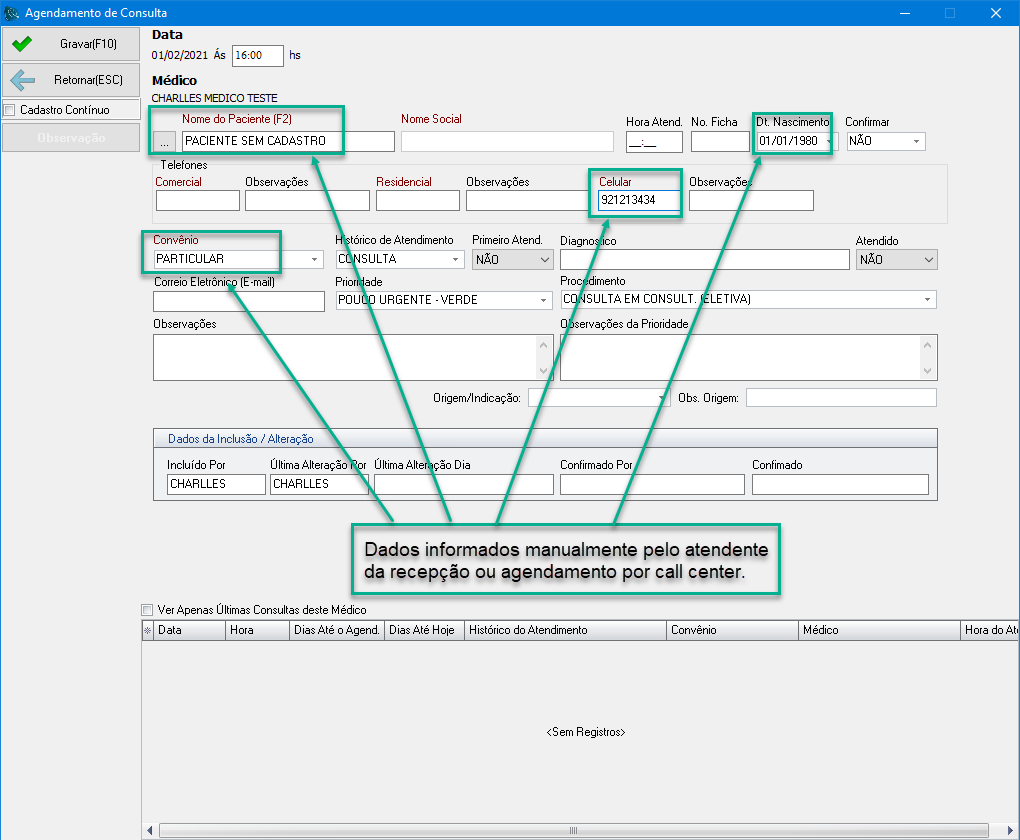Screen dimensions: 1020x840
Task: Click the Gravar(F10) button
Action: pyautogui.click(x=71, y=44)
